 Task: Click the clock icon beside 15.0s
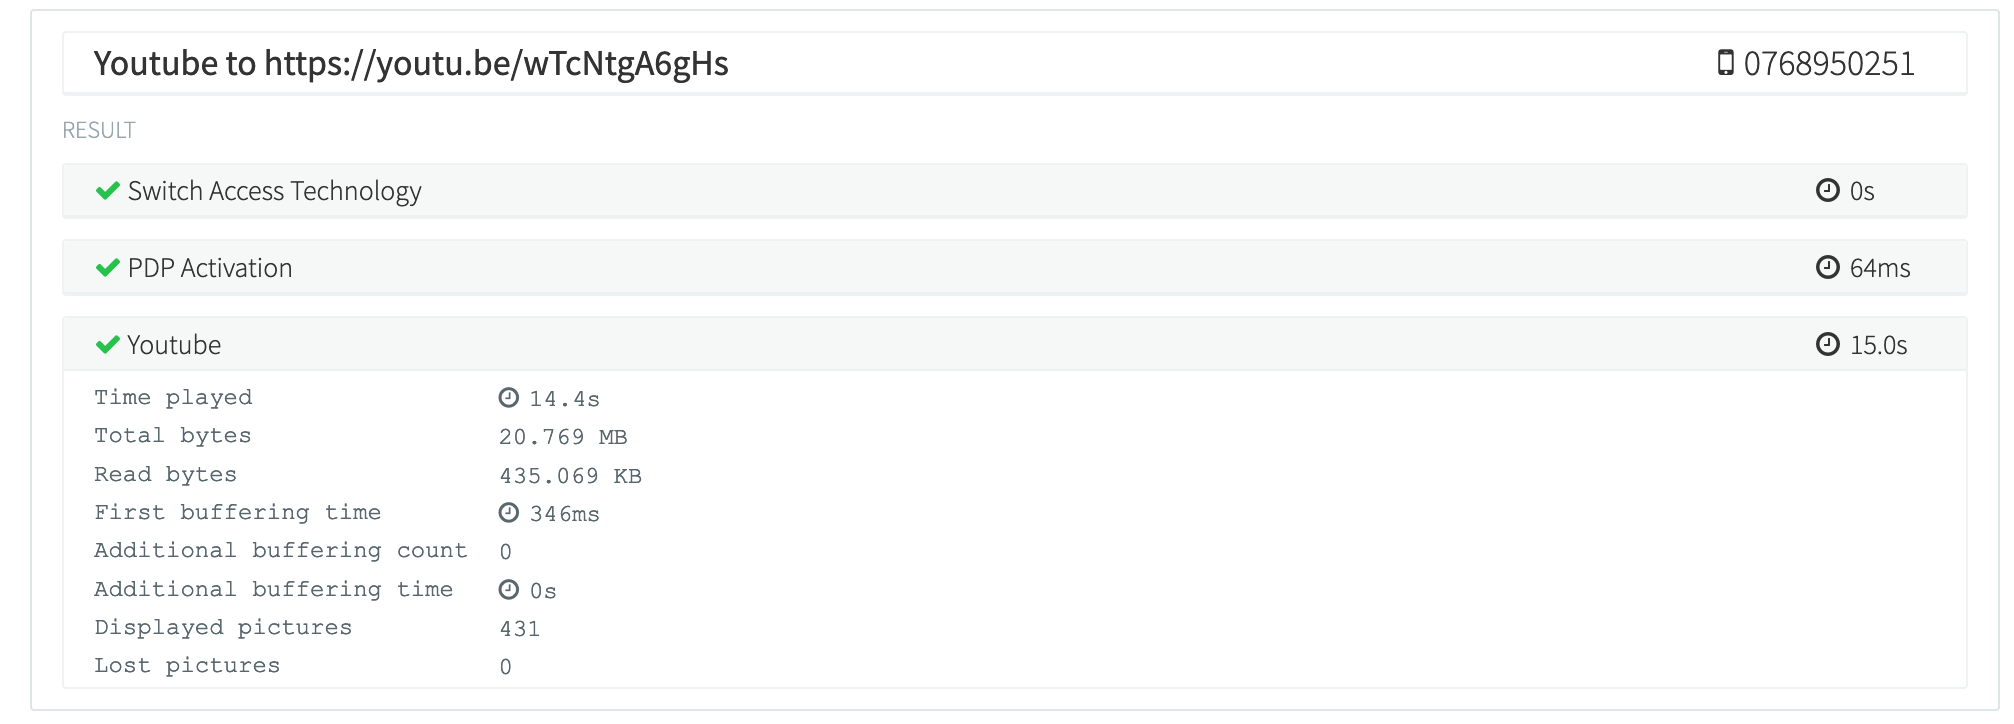1827,345
